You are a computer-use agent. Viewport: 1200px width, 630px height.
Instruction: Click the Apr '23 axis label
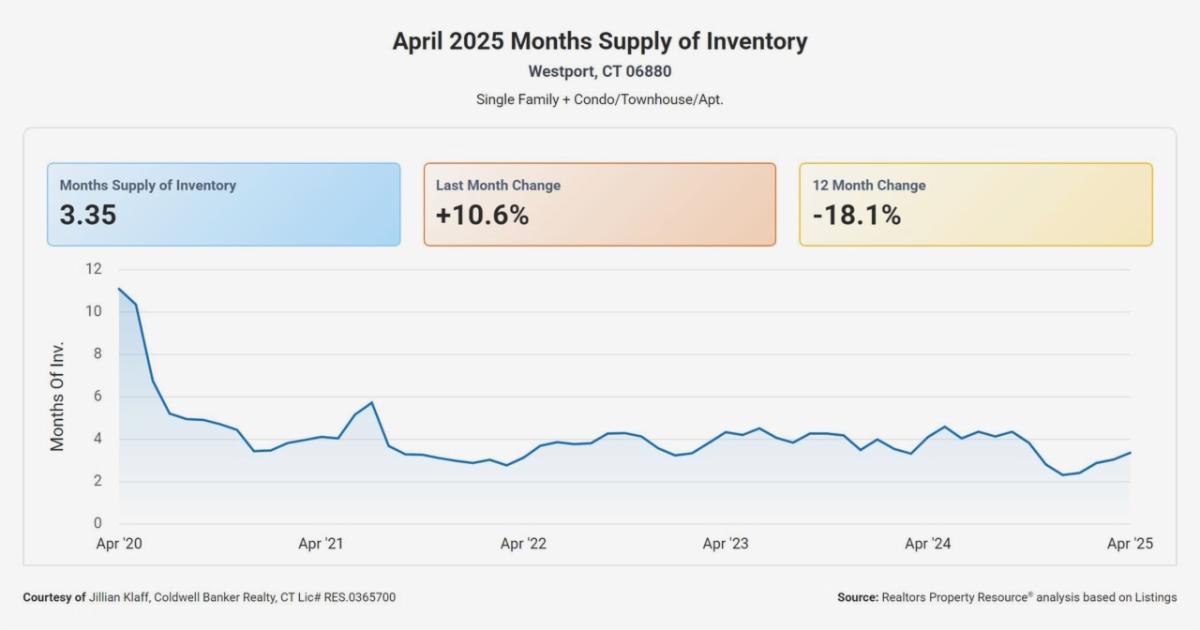click(x=725, y=544)
